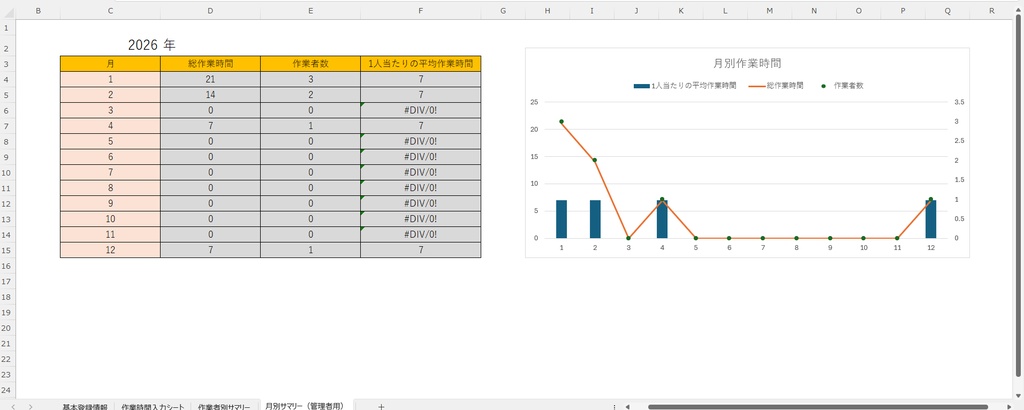Click next sheet navigation arrow
Screen dimensions: 1024x410
tap(31, 406)
